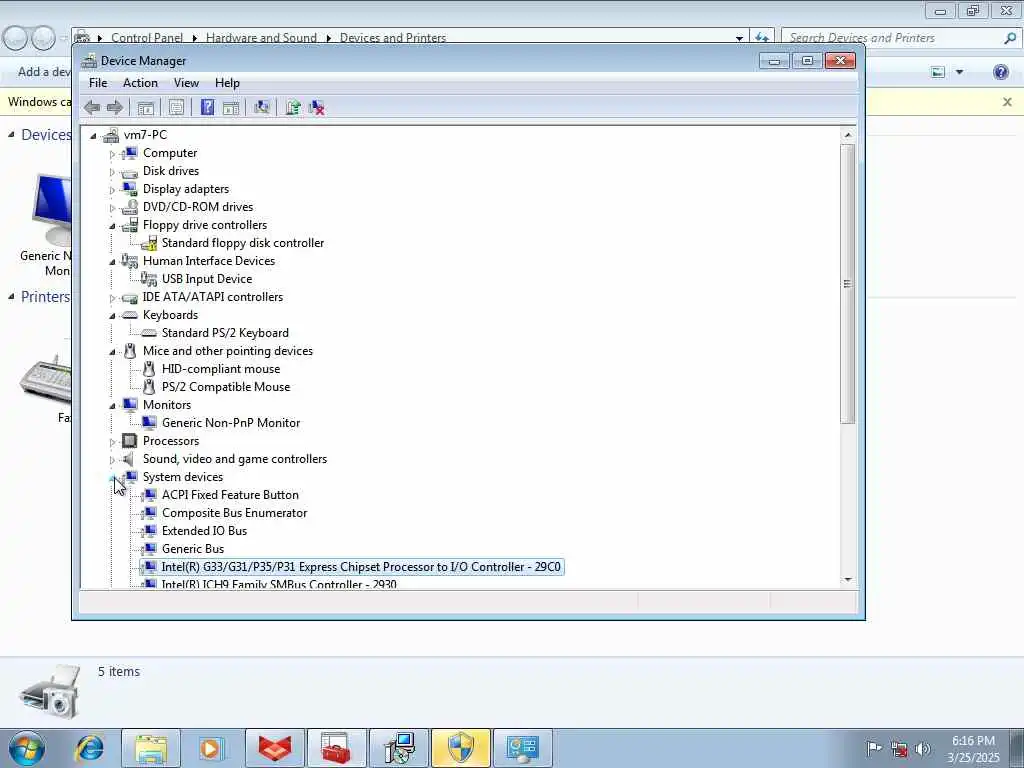
Task: Click the Forward arrow in Device Manager toolbar
Action: point(115,108)
